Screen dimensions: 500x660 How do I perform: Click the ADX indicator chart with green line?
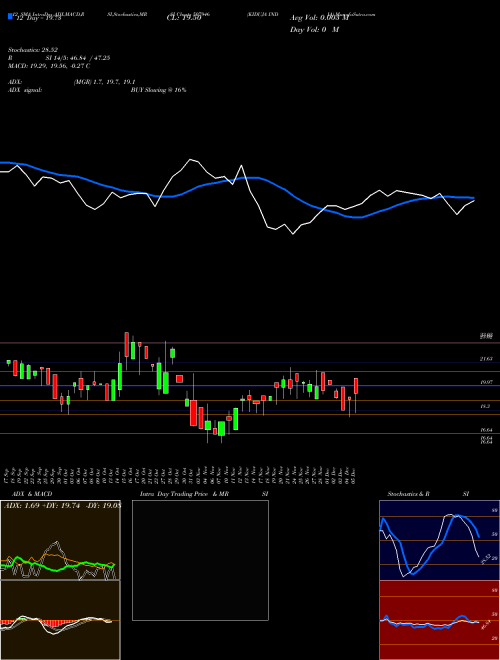click(60, 540)
